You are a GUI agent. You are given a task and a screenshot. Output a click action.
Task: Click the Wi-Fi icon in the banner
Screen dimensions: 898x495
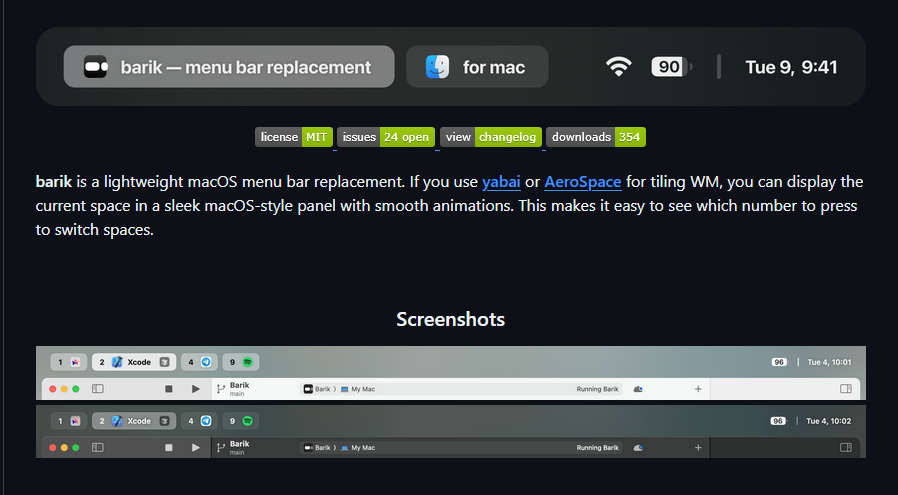[x=619, y=67]
